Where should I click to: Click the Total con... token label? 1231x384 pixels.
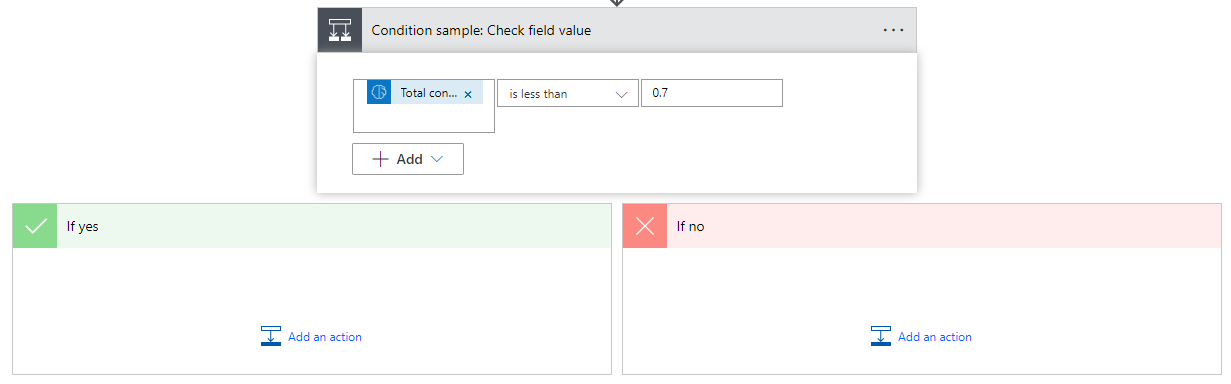click(x=429, y=93)
